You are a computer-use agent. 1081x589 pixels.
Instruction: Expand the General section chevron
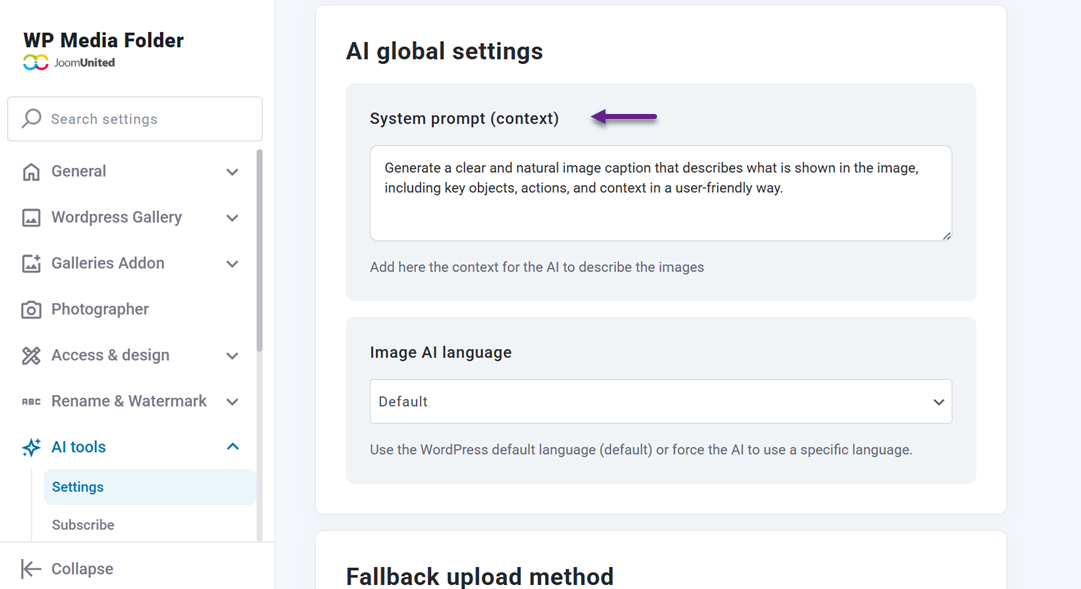(x=232, y=171)
